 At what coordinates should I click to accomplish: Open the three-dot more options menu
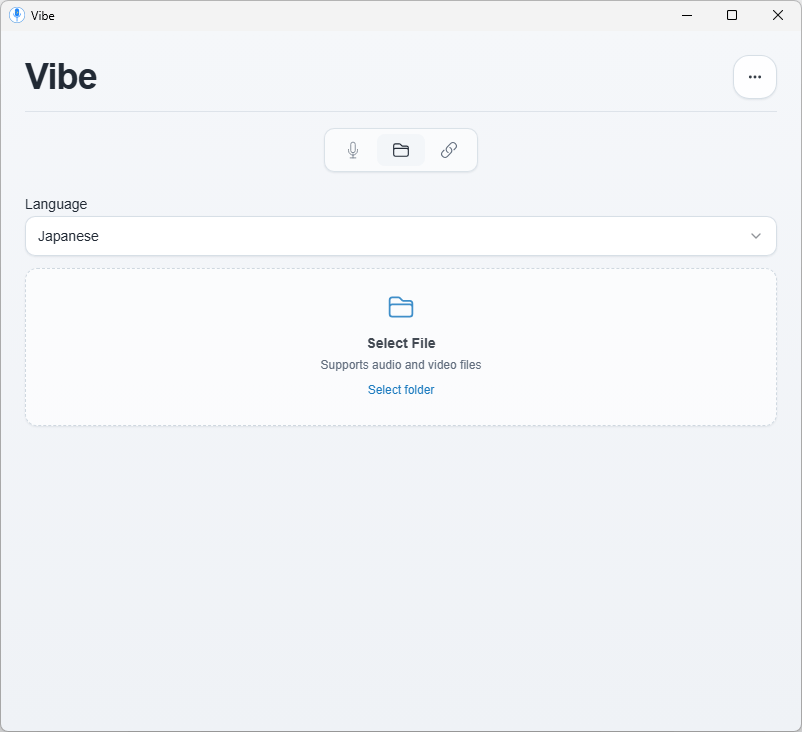(x=755, y=77)
